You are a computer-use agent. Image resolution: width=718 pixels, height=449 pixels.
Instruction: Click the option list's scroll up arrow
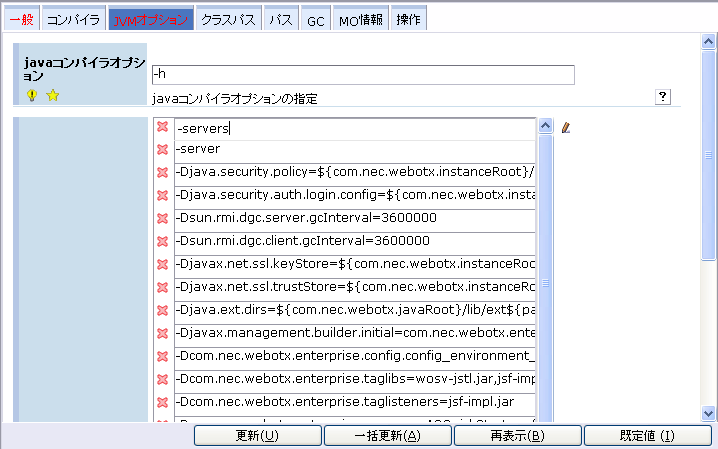coord(546,127)
